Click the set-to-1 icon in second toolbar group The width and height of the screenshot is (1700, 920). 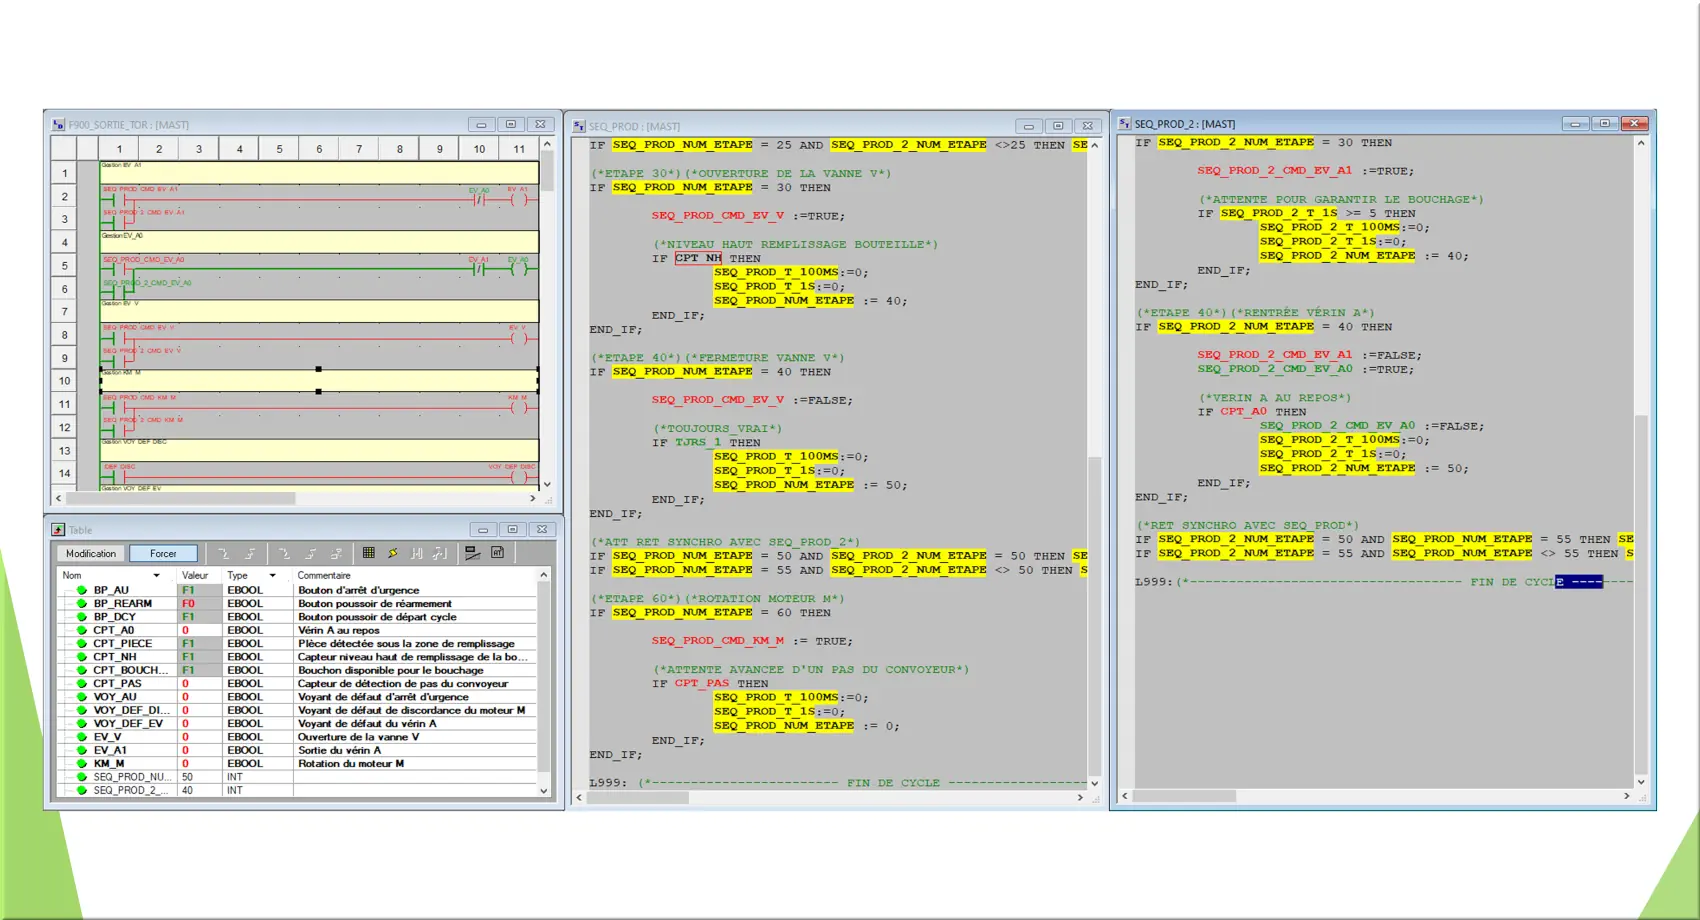[311, 553]
